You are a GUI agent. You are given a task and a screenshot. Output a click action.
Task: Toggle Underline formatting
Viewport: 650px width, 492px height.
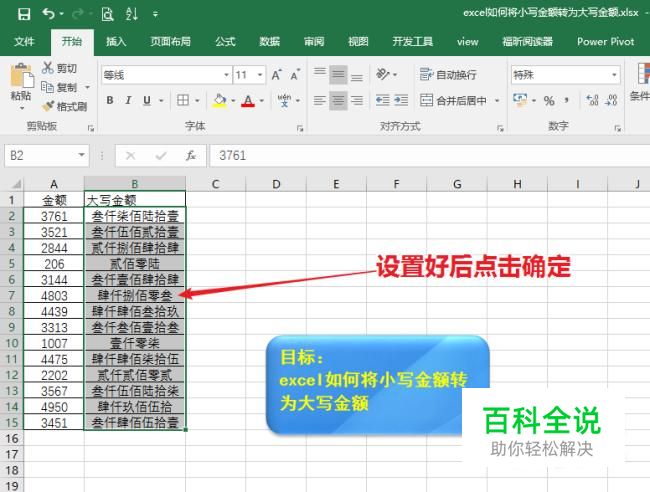147,100
